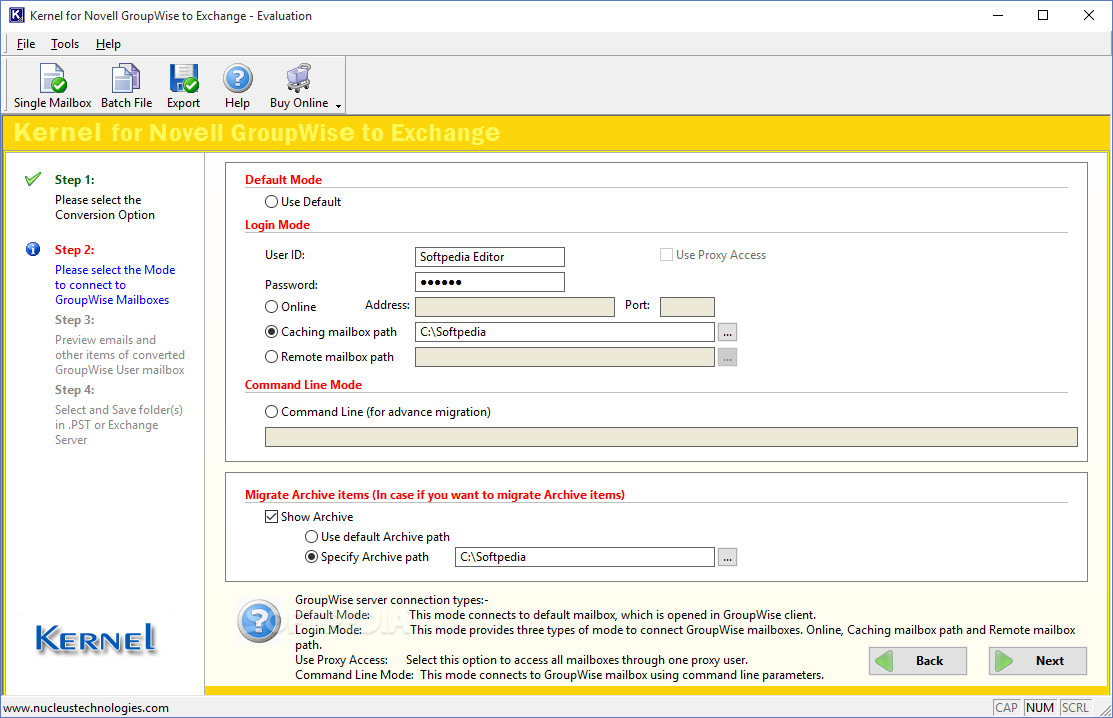Toggle the Use Proxy Access checkbox
The width and height of the screenshot is (1113, 718).
tap(666, 255)
